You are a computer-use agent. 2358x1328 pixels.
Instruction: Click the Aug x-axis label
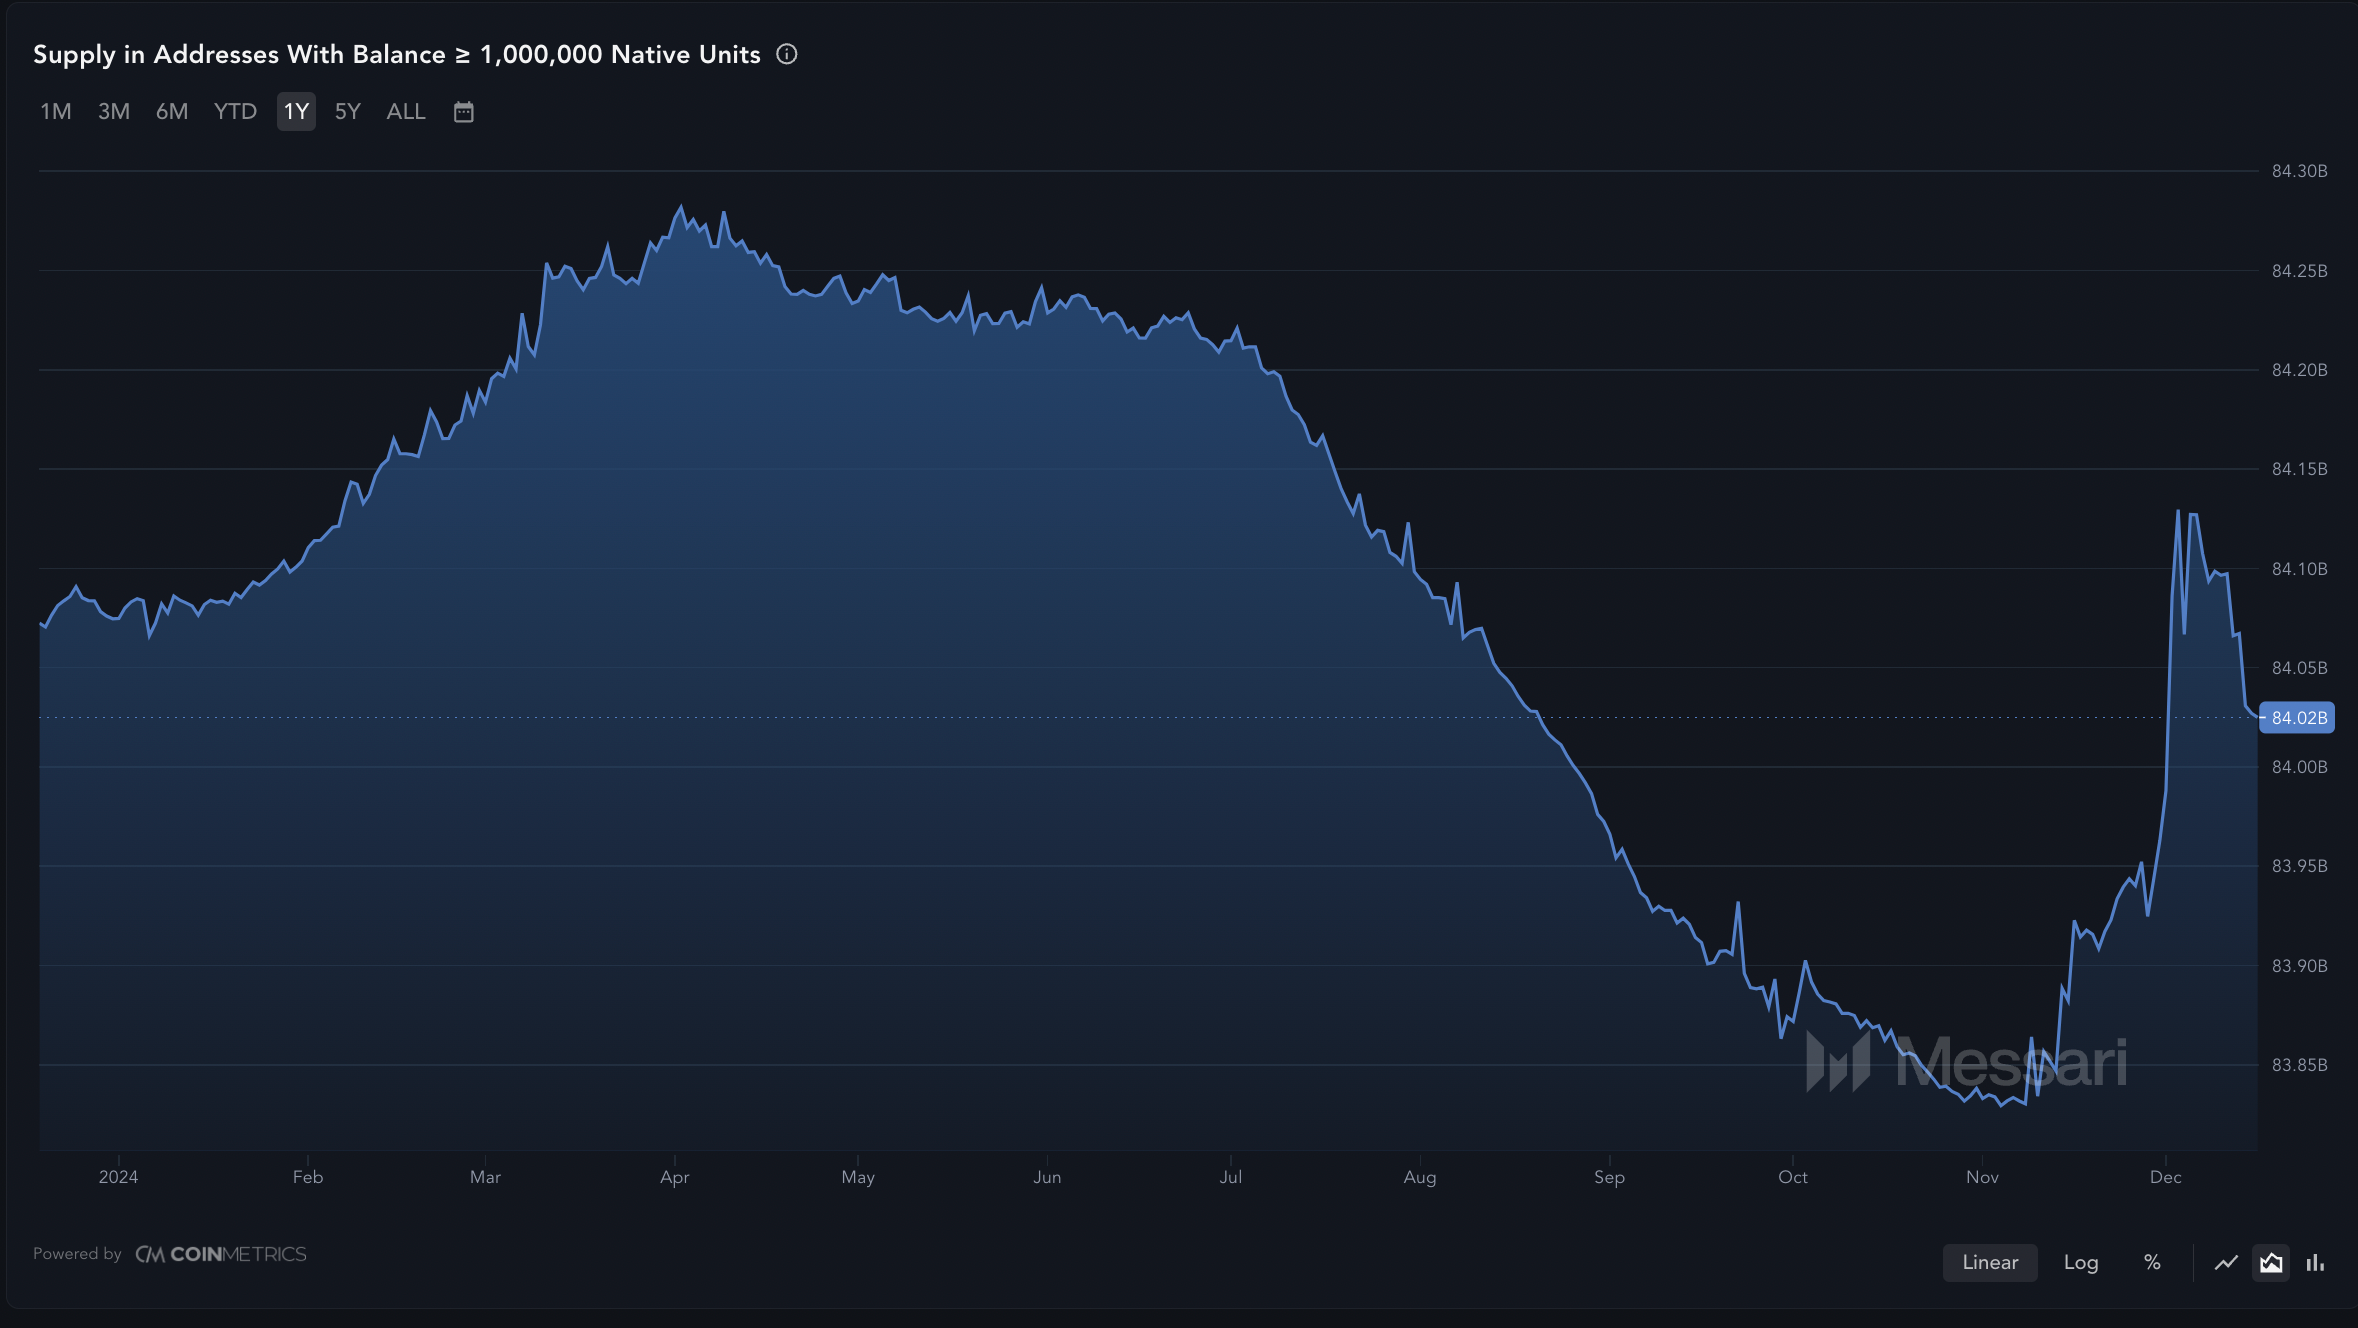pyautogui.click(x=1420, y=1177)
